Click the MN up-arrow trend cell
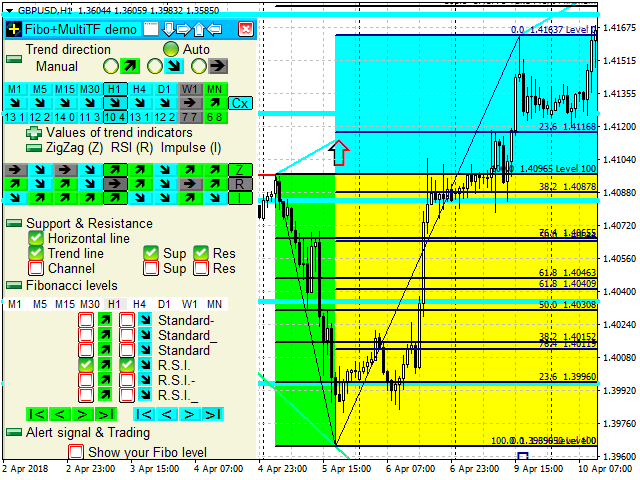Screen dimensions: 640x480 point(215,103)
